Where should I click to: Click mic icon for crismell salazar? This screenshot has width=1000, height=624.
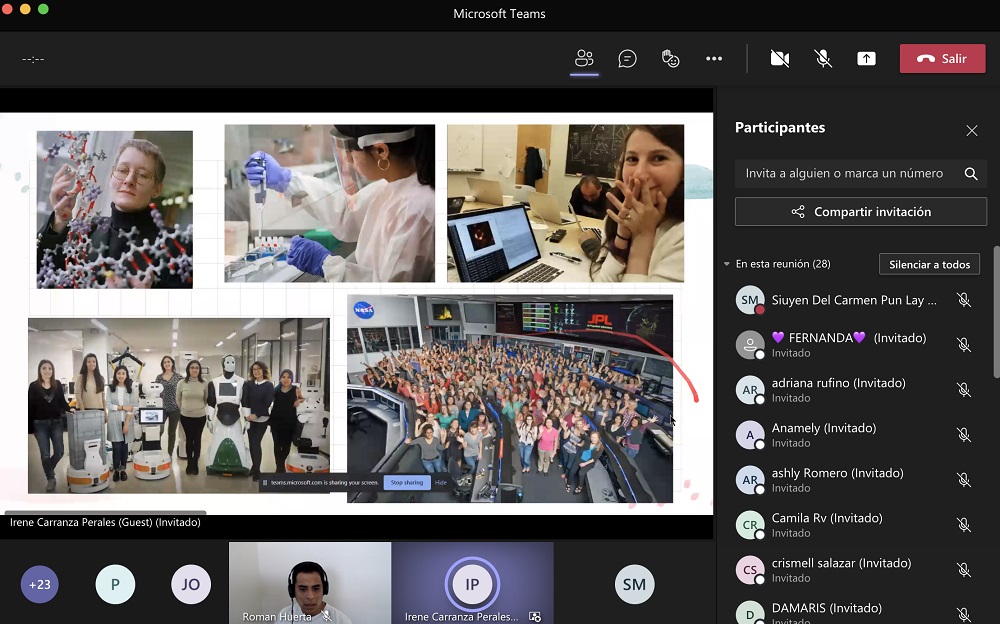[x=964, y=570]
